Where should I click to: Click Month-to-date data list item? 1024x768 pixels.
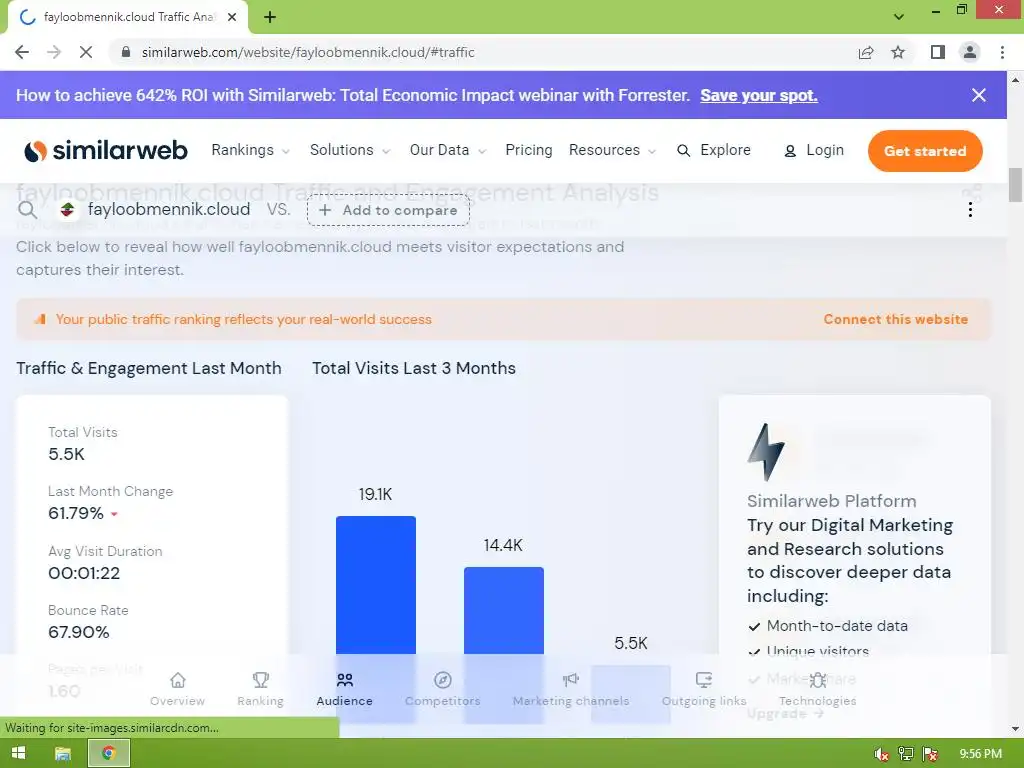[x=837, y=626]
